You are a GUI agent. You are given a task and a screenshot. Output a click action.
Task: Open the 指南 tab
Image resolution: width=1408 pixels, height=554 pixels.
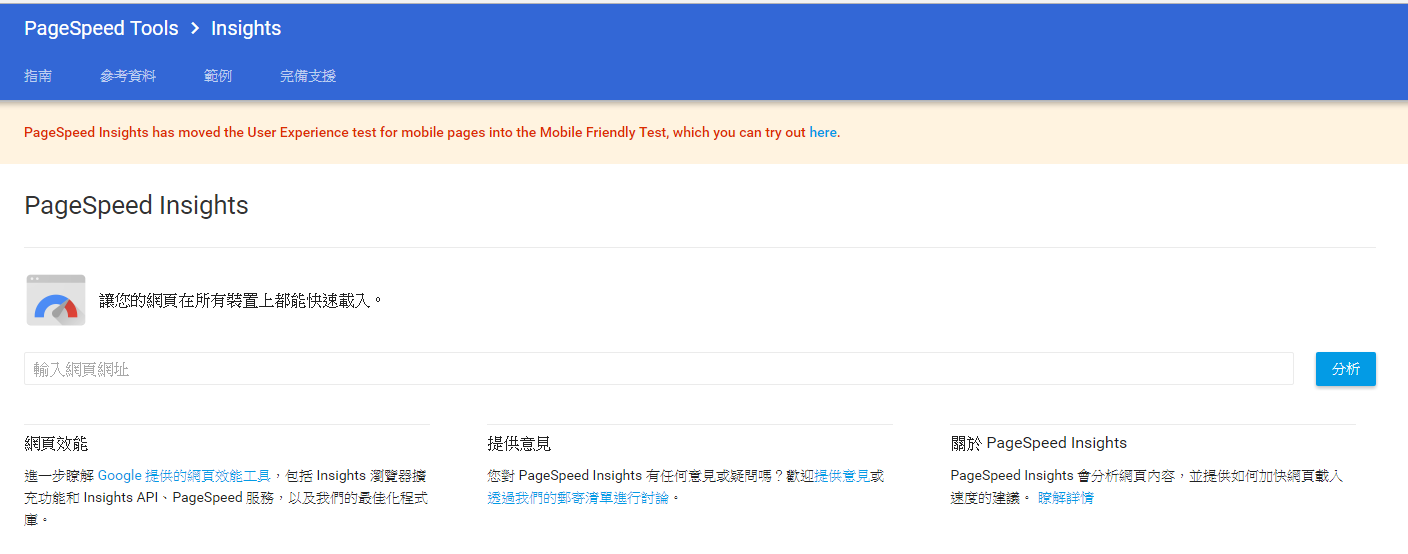point(38,76)
